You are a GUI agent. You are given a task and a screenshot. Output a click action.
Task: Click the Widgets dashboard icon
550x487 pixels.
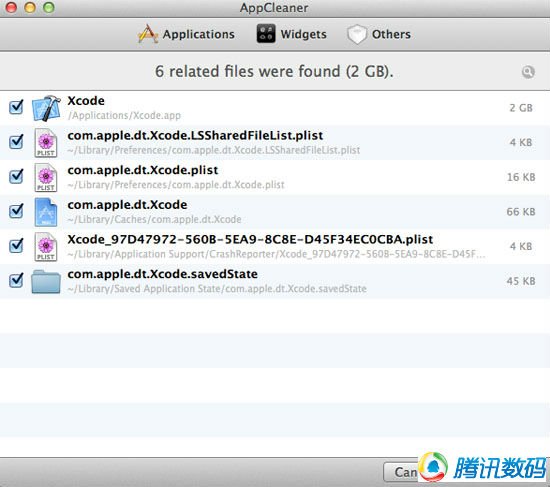tap(266, 34)
